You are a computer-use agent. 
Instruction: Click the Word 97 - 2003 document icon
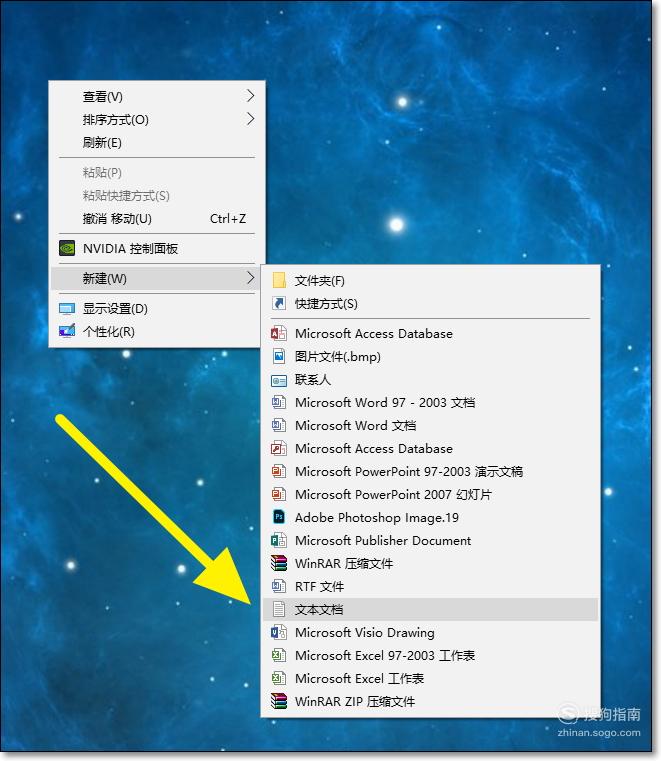point(279,402)
